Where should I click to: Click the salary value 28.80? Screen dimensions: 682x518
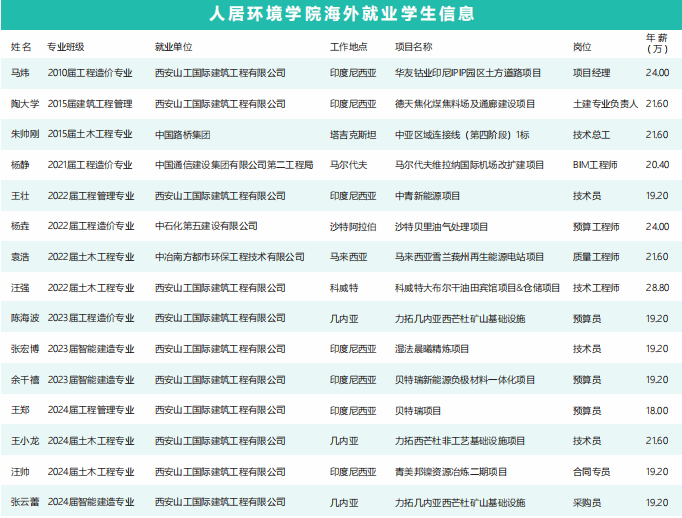pyautogui.click(x=657, y=288)
